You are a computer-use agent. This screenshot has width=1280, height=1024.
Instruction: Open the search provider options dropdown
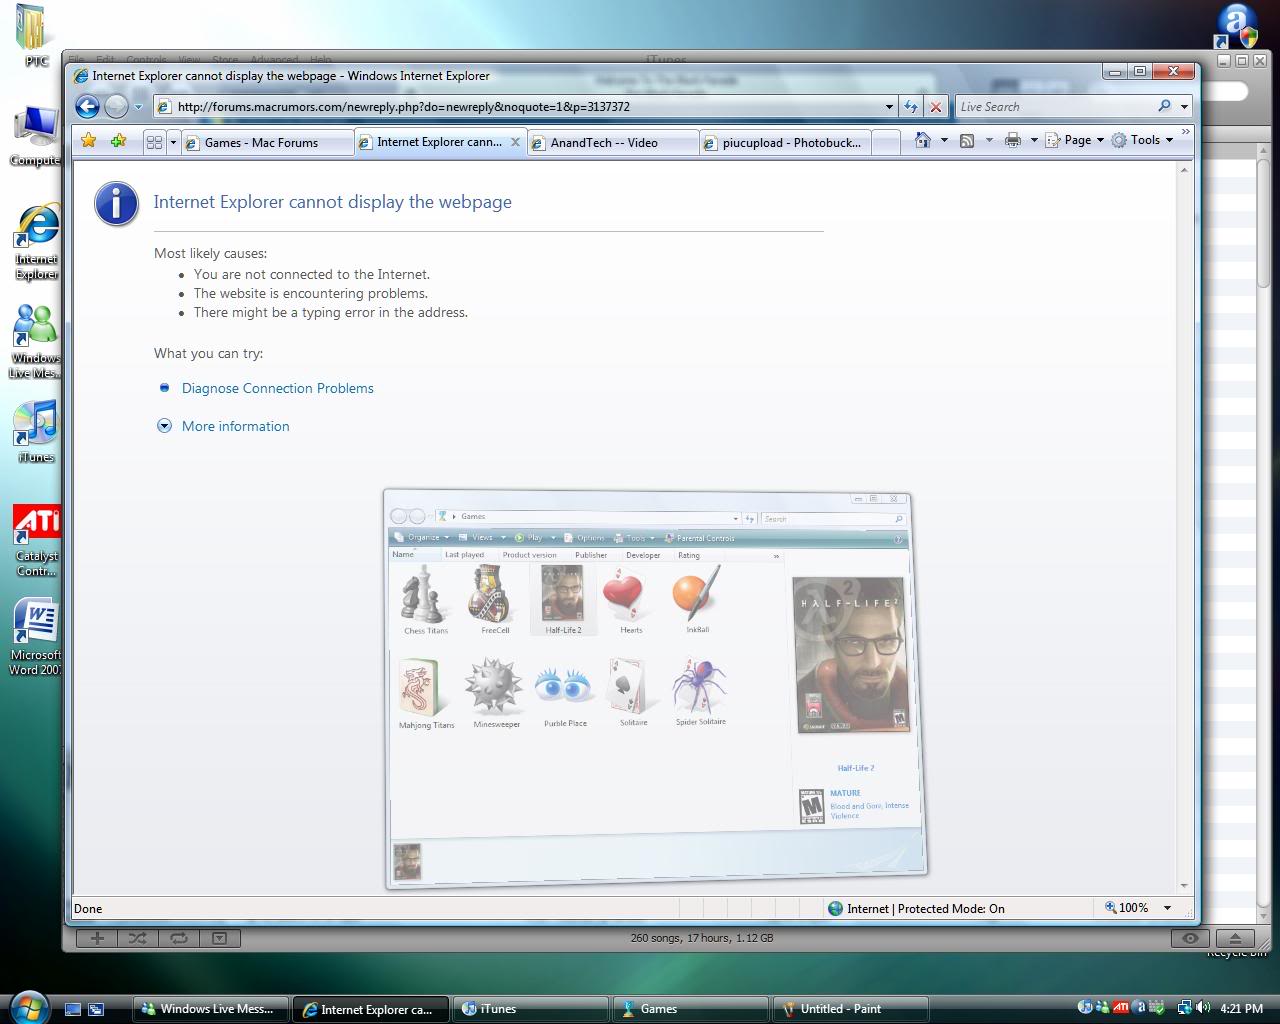(1184, 107)
